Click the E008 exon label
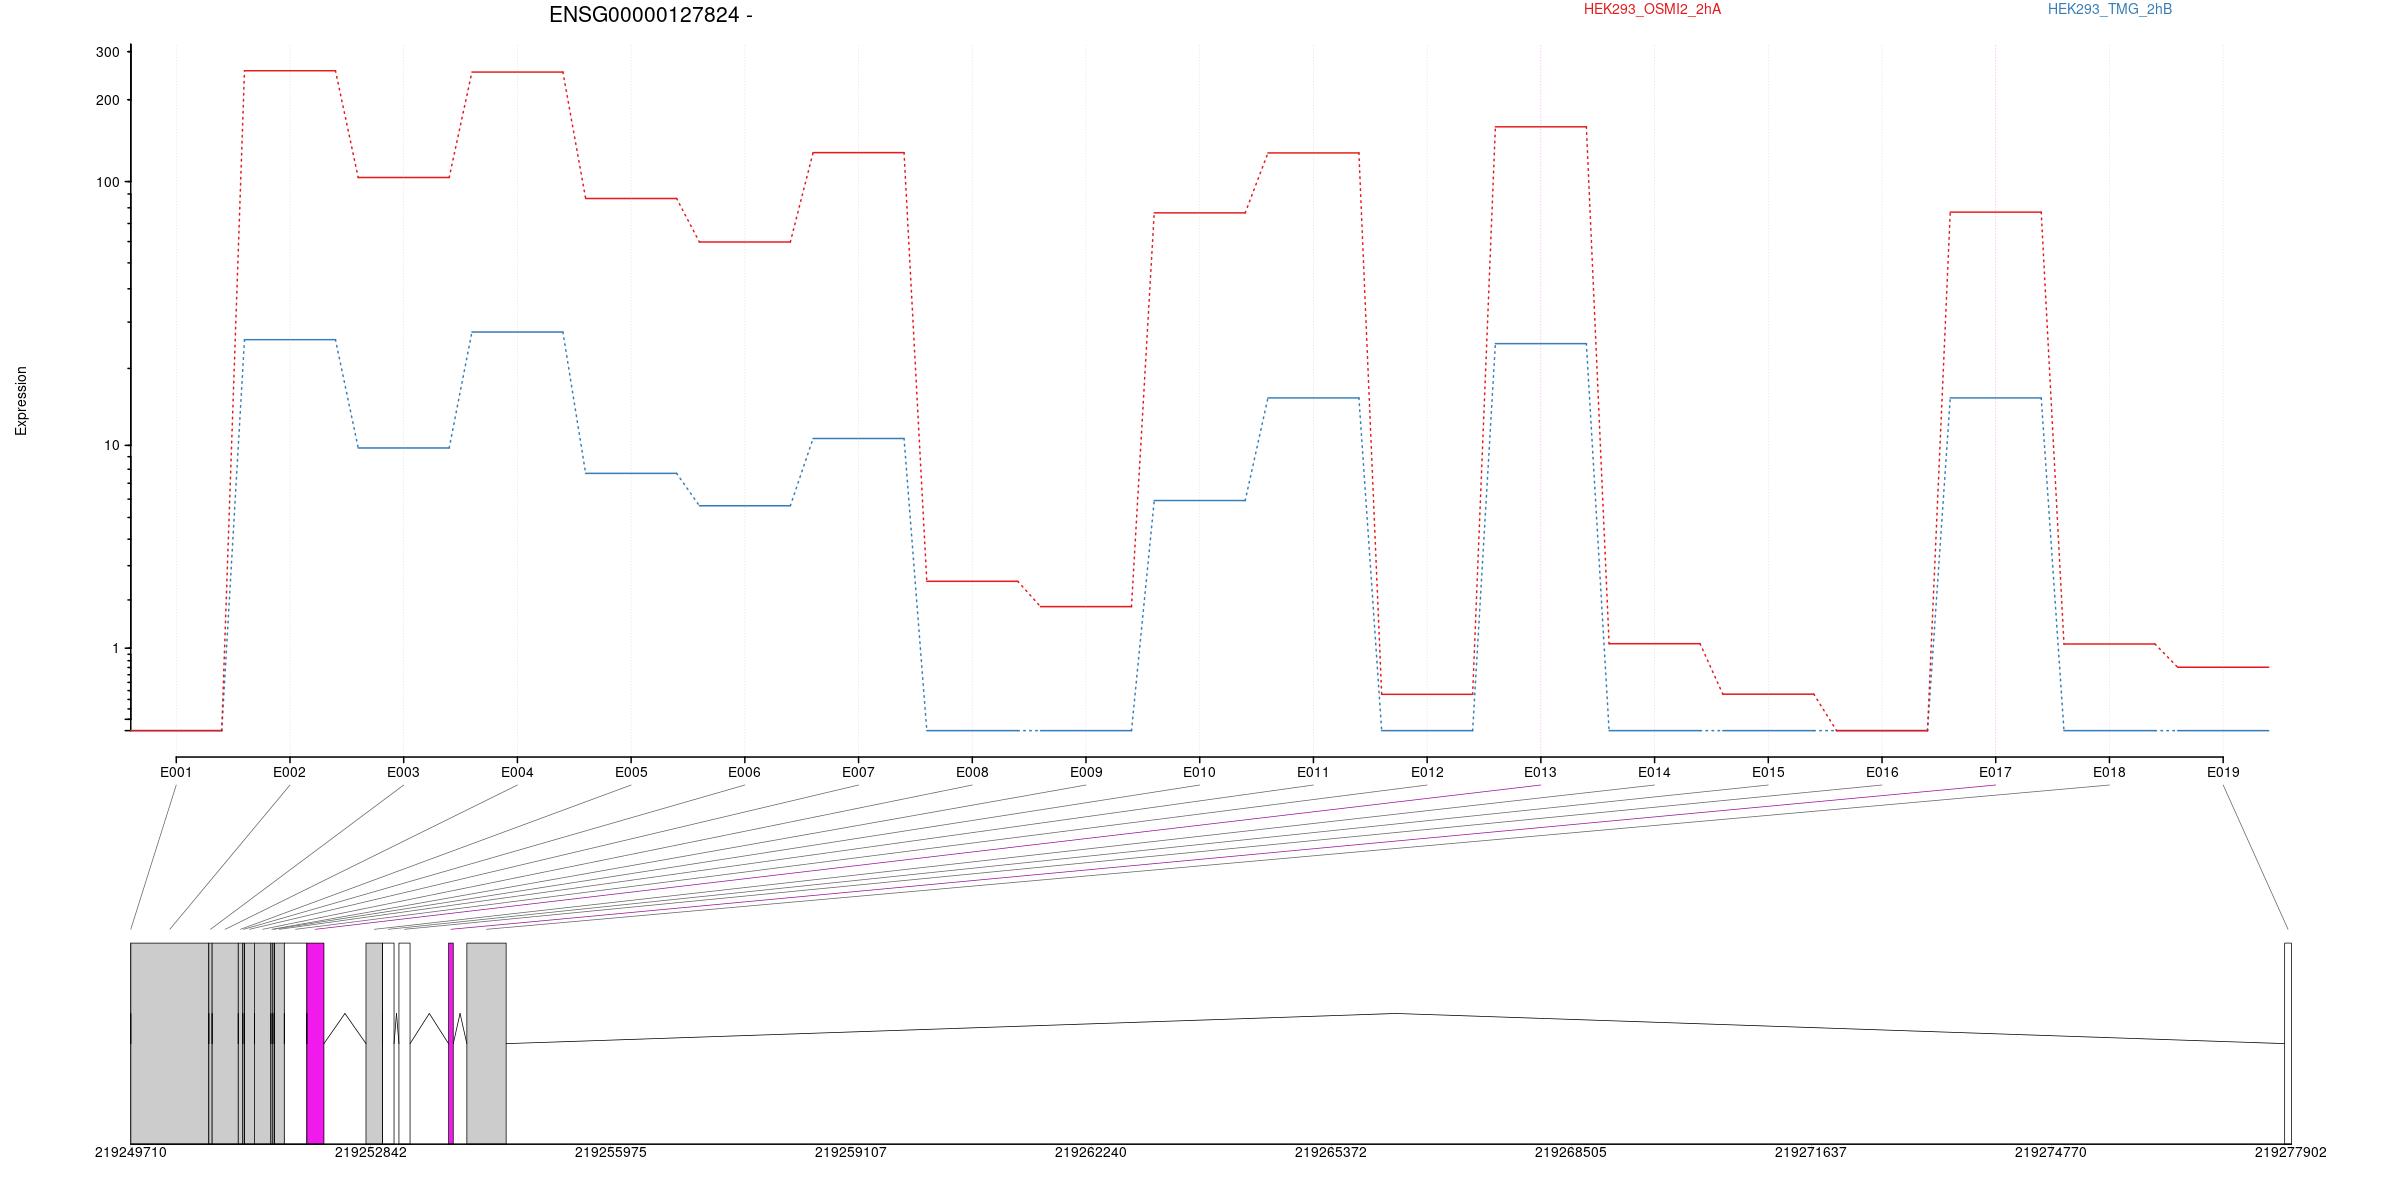This screenshot has height=1200, width=2400. pos(972,772)
